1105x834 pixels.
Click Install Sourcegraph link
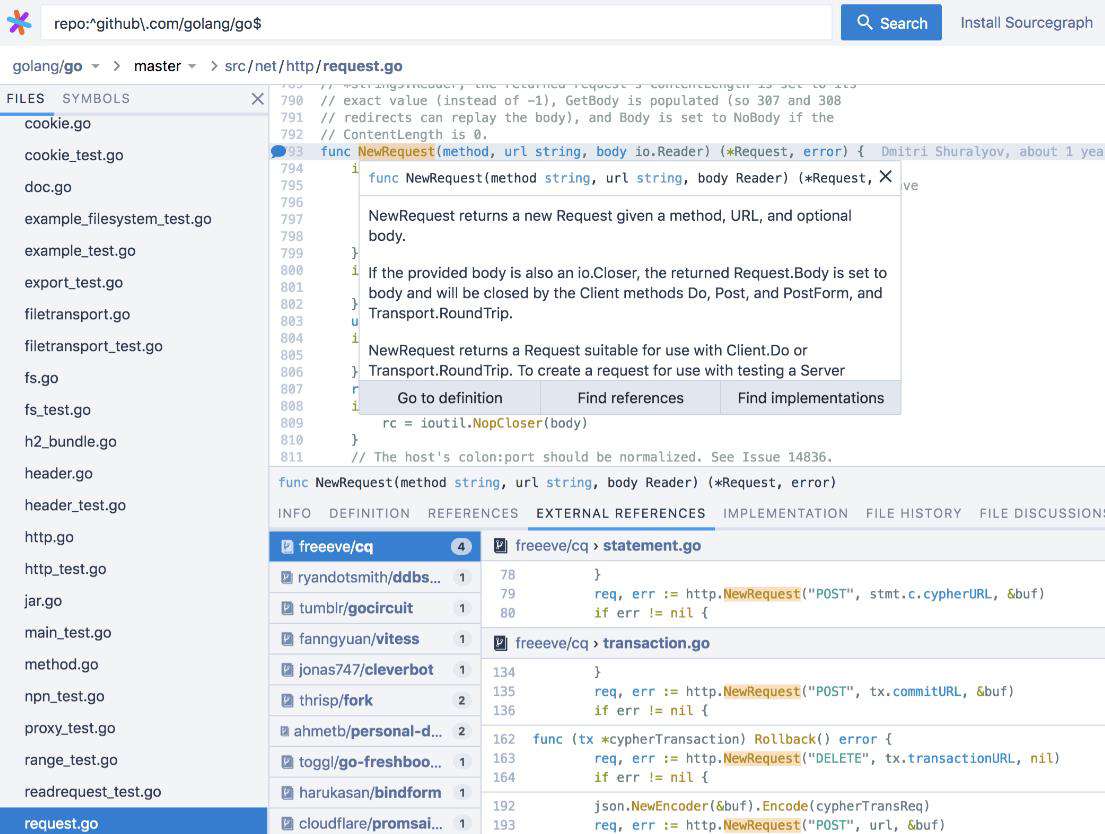[x=1026, y=23]
